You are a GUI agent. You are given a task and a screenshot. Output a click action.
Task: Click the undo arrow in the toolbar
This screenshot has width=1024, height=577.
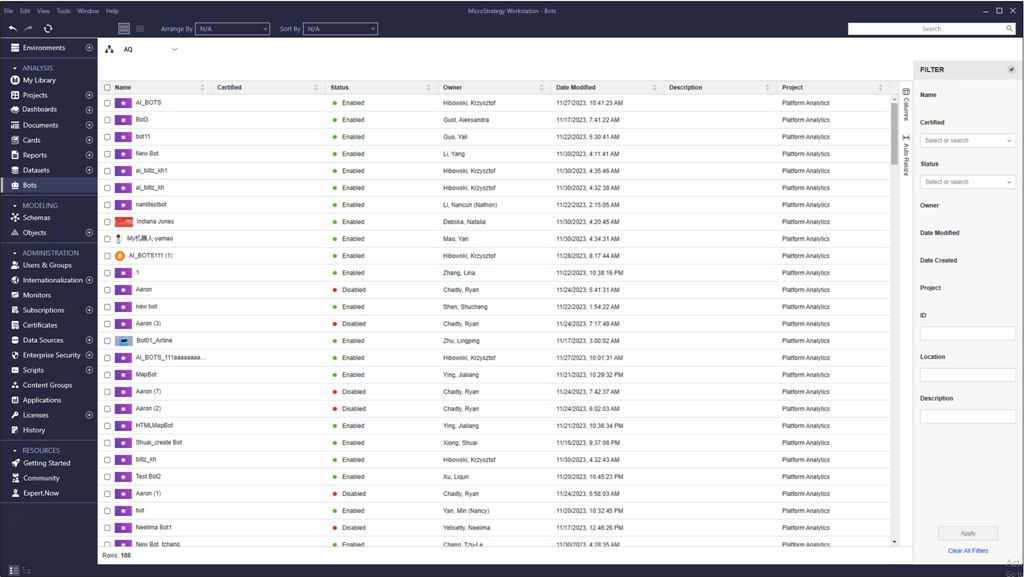(13, 29)
